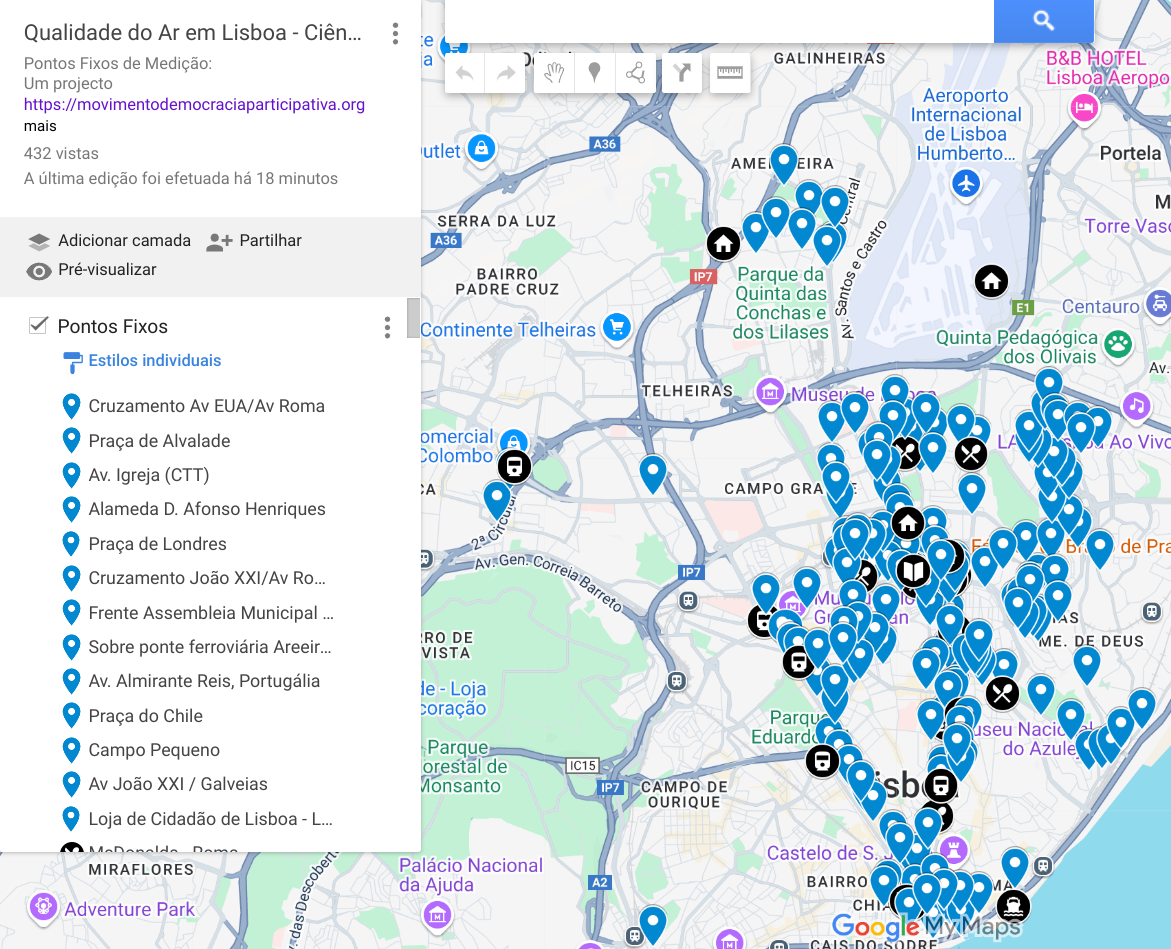Expand description with the 'mais' link
The width and height of the screenshot is (1171, 949).
pos(40,126)
